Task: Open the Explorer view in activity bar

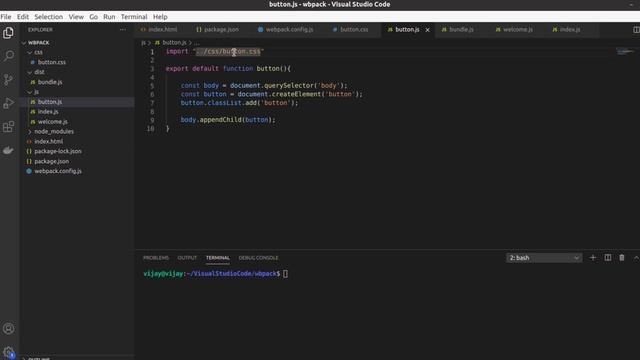Action: click(x=8, y=33)
